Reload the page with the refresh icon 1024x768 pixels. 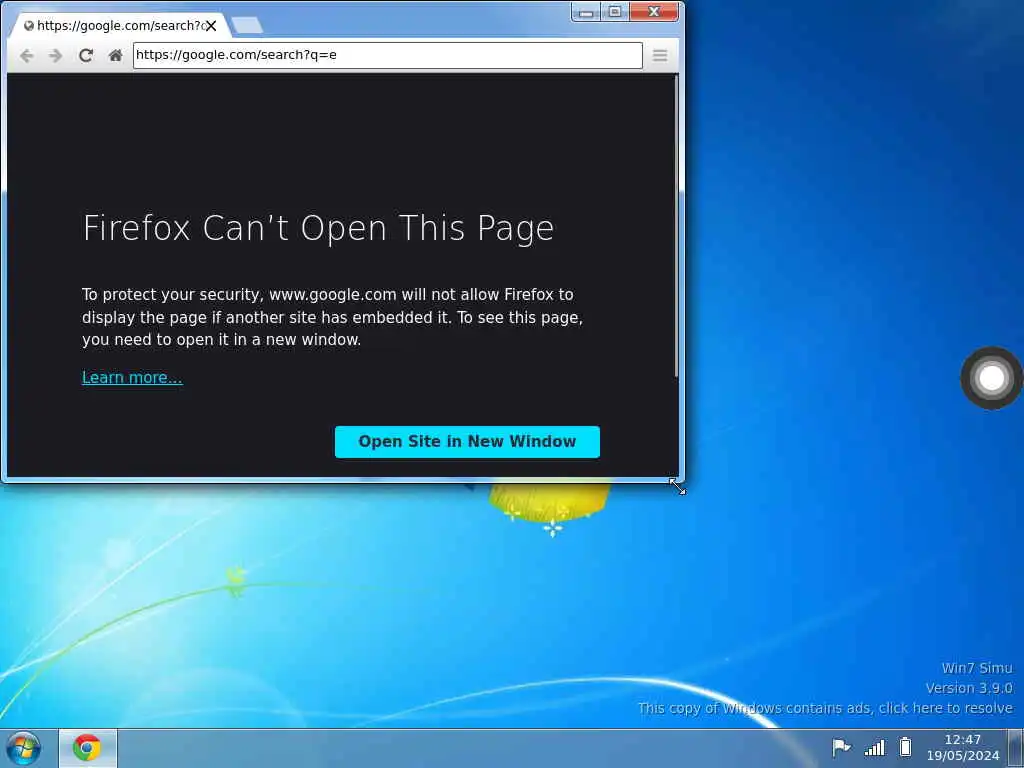[86, 56]
